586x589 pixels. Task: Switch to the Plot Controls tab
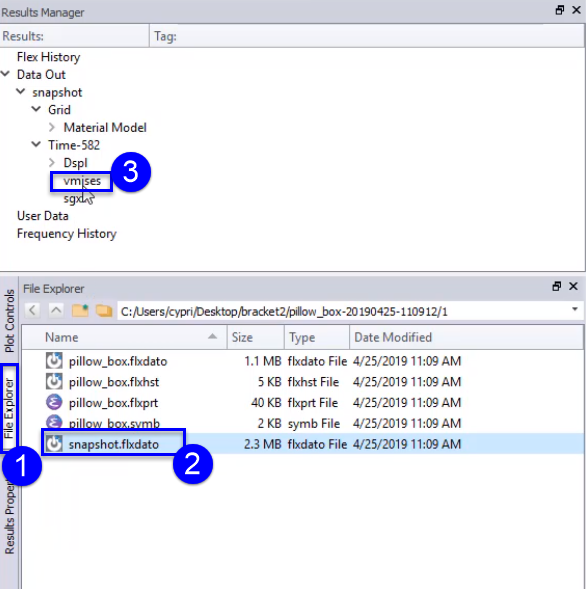coord(9,320)
